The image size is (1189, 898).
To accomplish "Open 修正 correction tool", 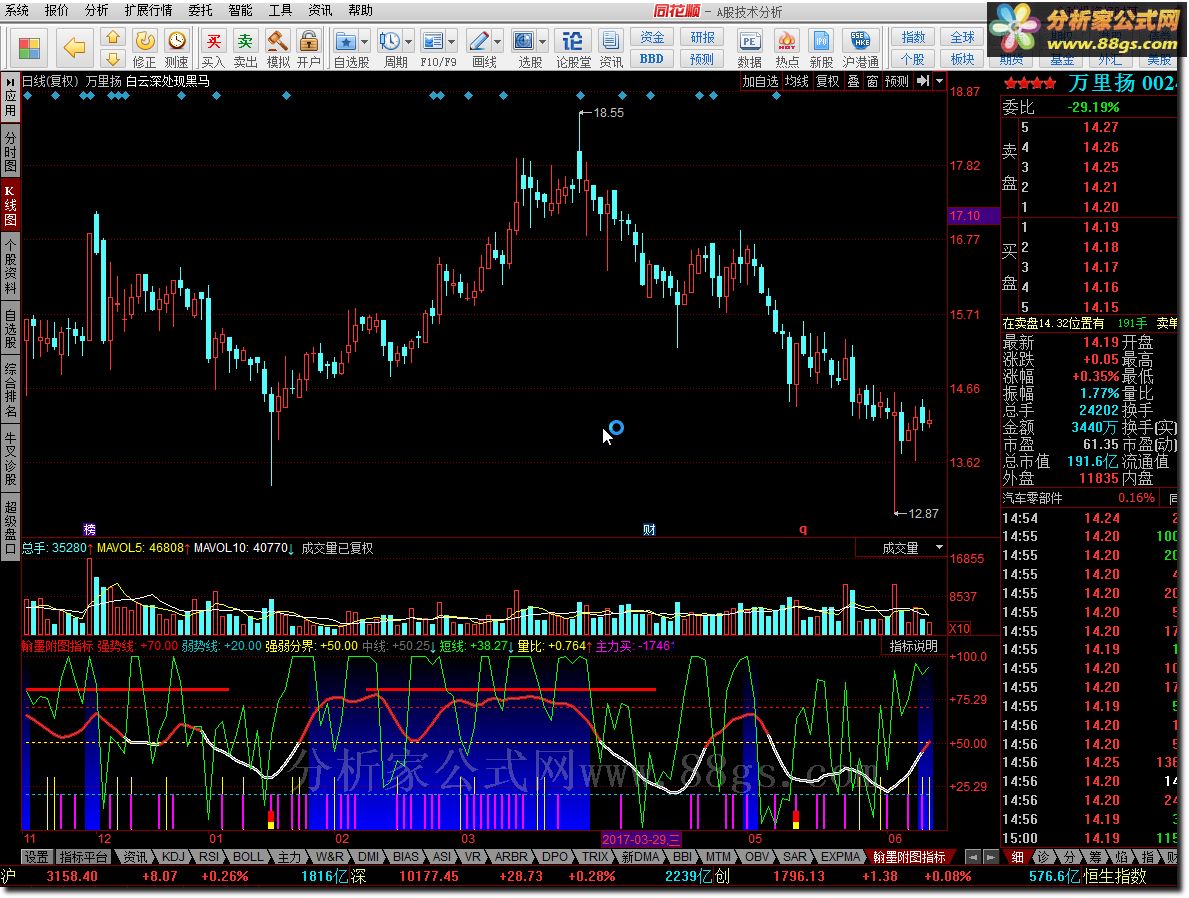I will click(x=144, y=49).
